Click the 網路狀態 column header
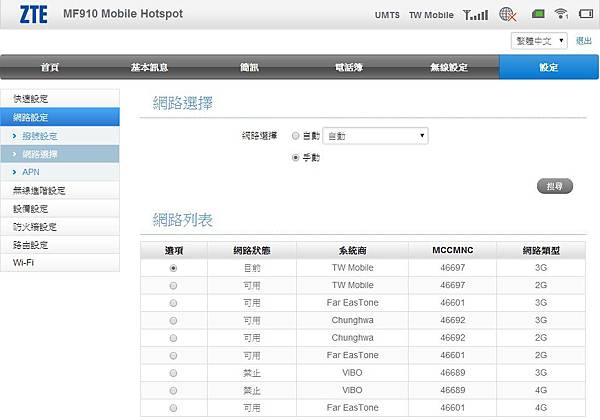 [252, 251]
